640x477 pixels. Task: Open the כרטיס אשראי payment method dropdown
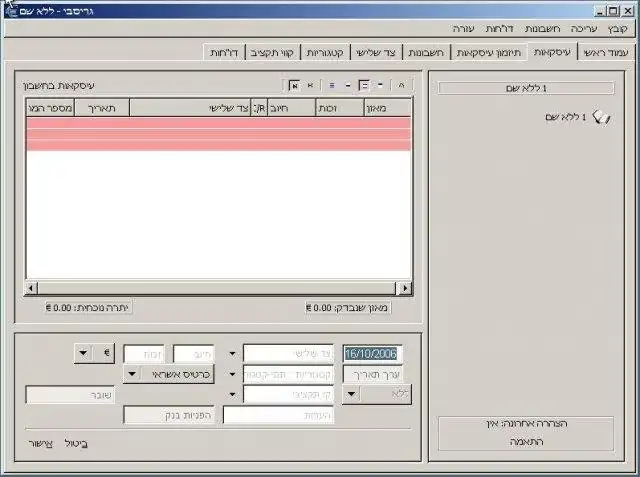point(169,374)
